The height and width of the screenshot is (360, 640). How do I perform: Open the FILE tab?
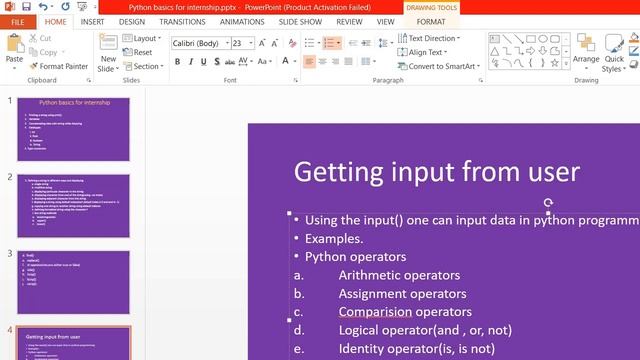[18, 22]
